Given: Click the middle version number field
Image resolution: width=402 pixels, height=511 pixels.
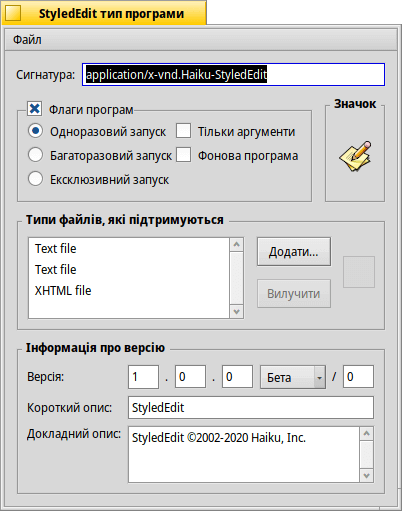Looking at the screenshot, I should [x=190, y=377].
